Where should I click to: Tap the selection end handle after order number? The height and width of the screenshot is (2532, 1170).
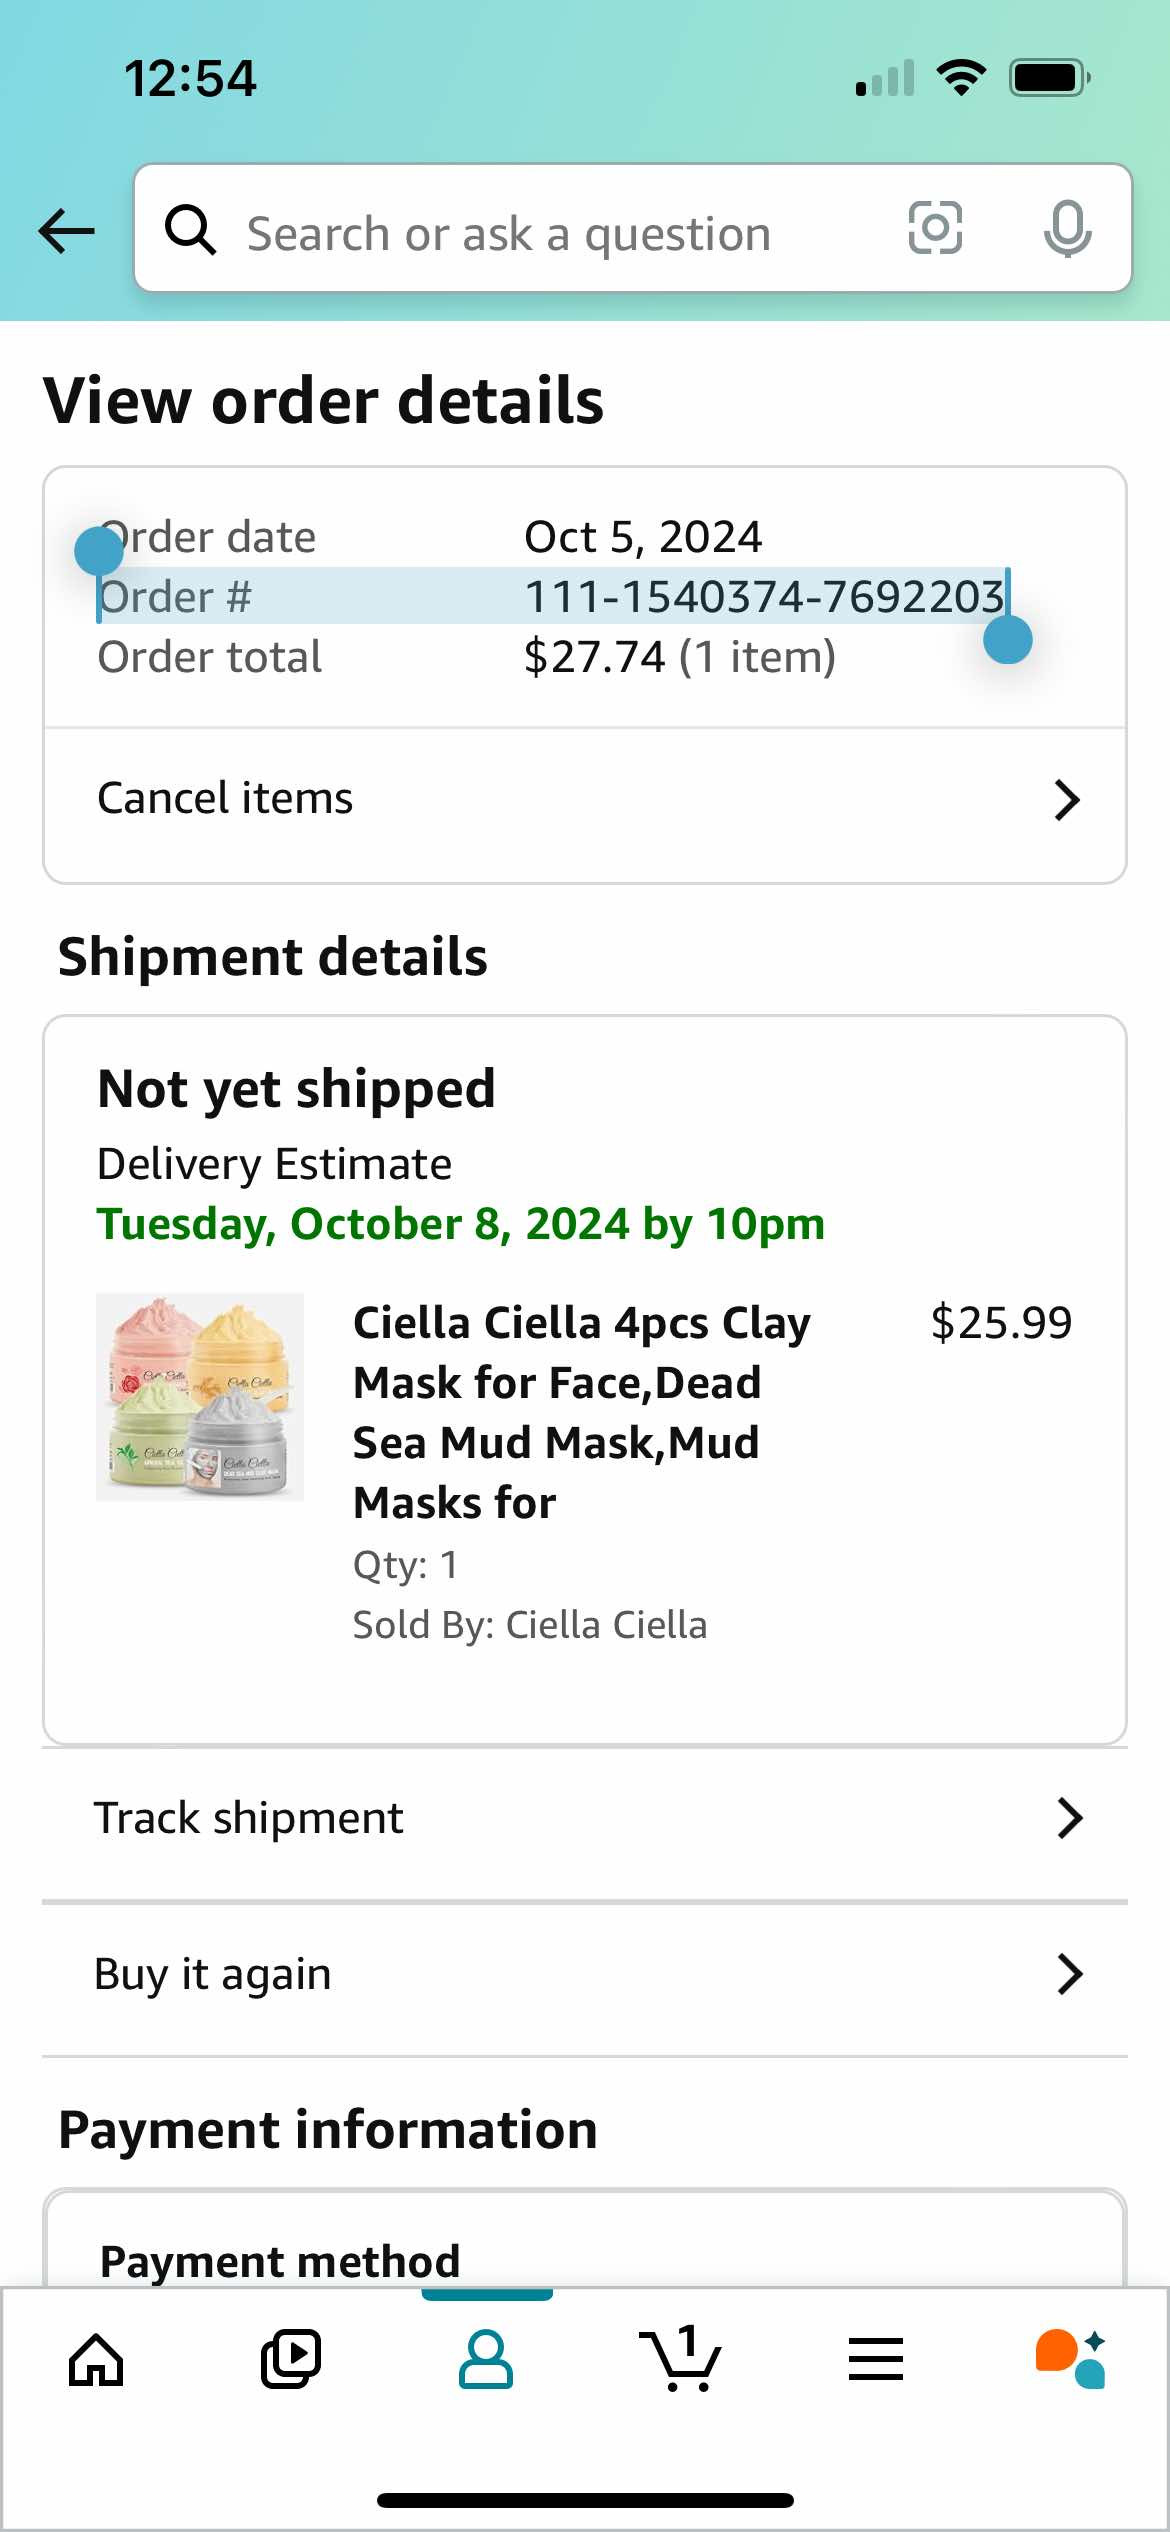click(1008, 640)
